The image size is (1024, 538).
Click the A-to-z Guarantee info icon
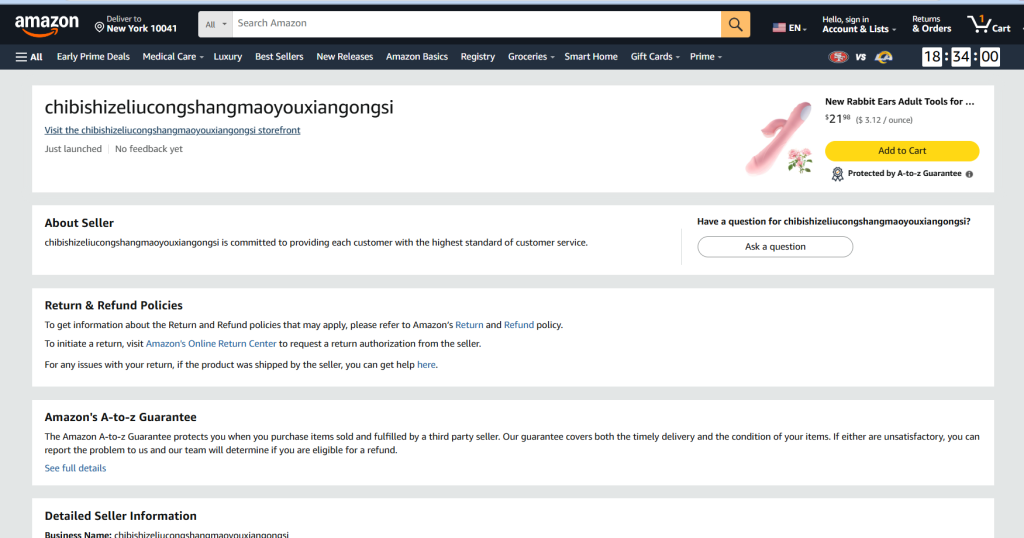click(969, 174)
